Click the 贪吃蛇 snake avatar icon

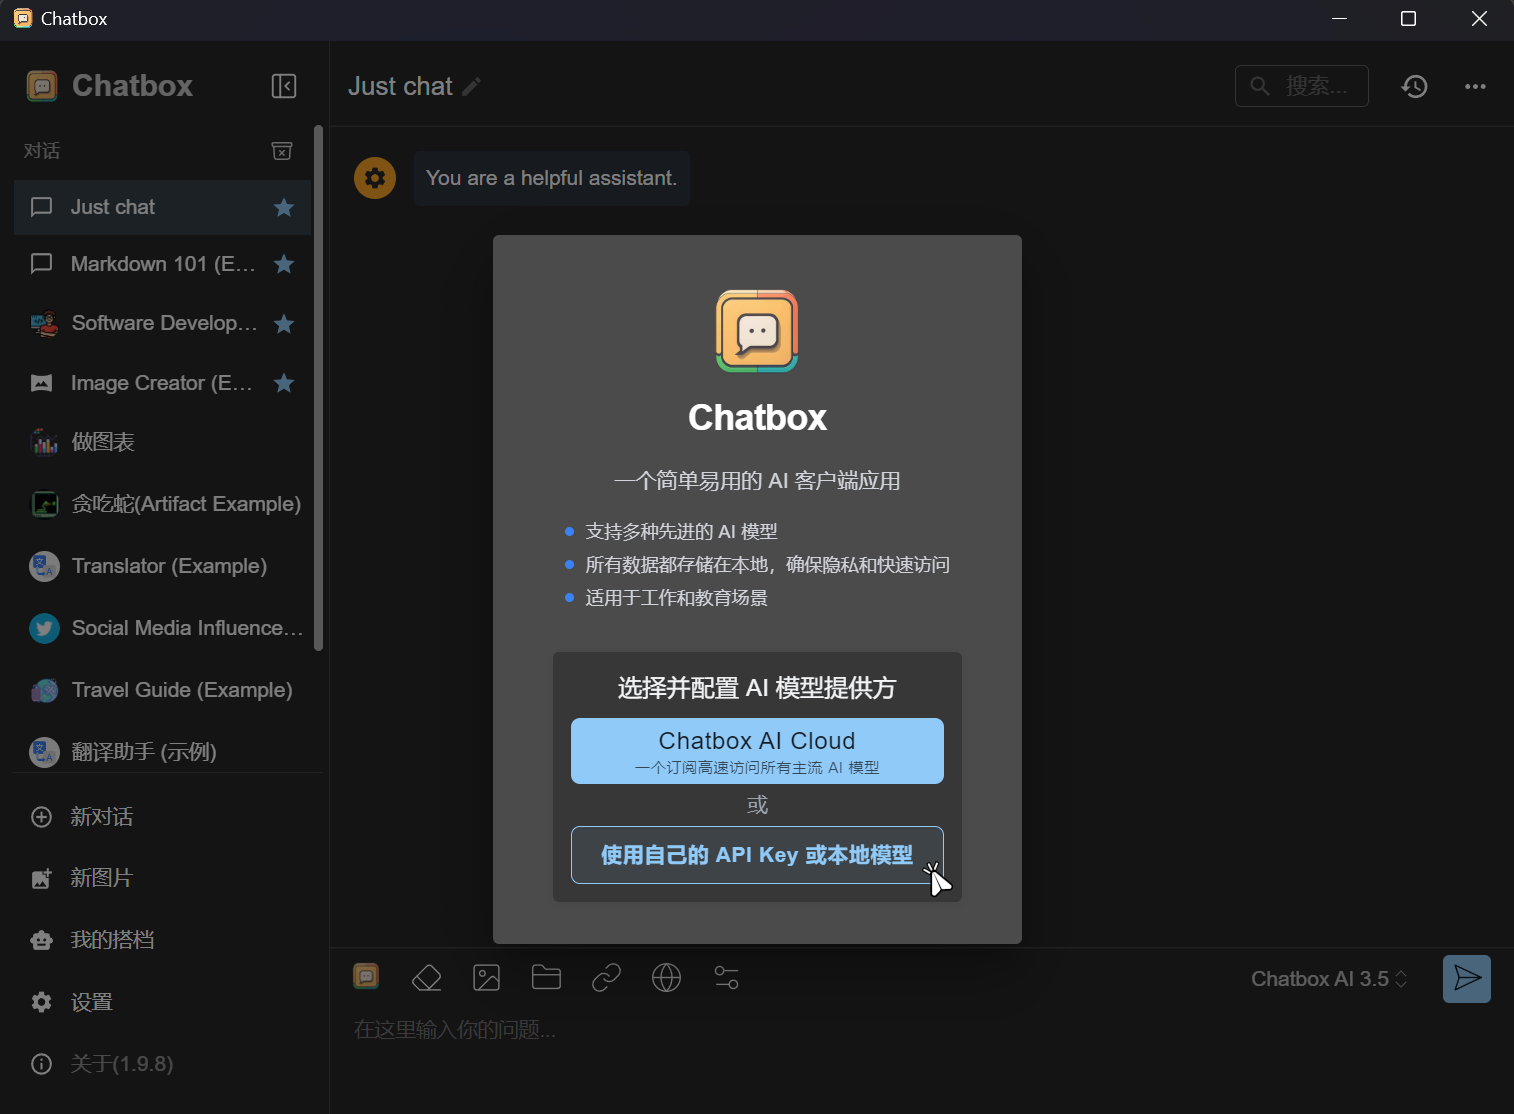click(44, 504)
